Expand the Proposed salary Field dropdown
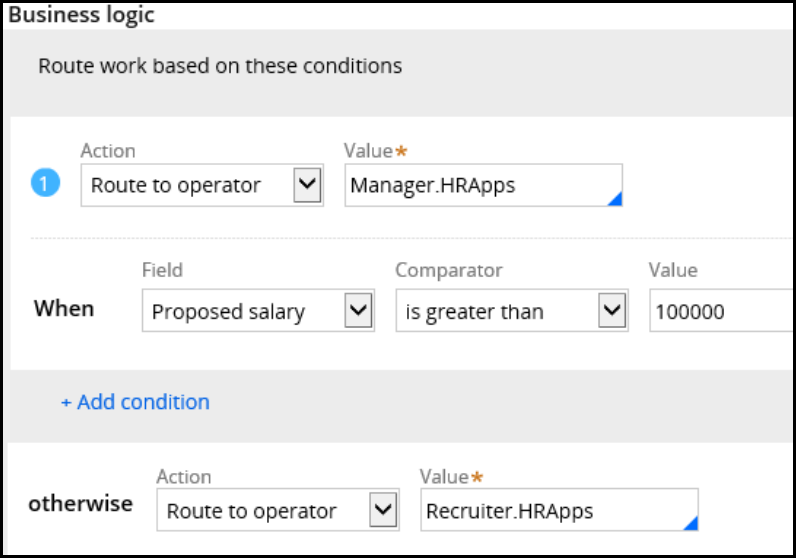Viewport: 796px width, 558px height. (358, 312)
